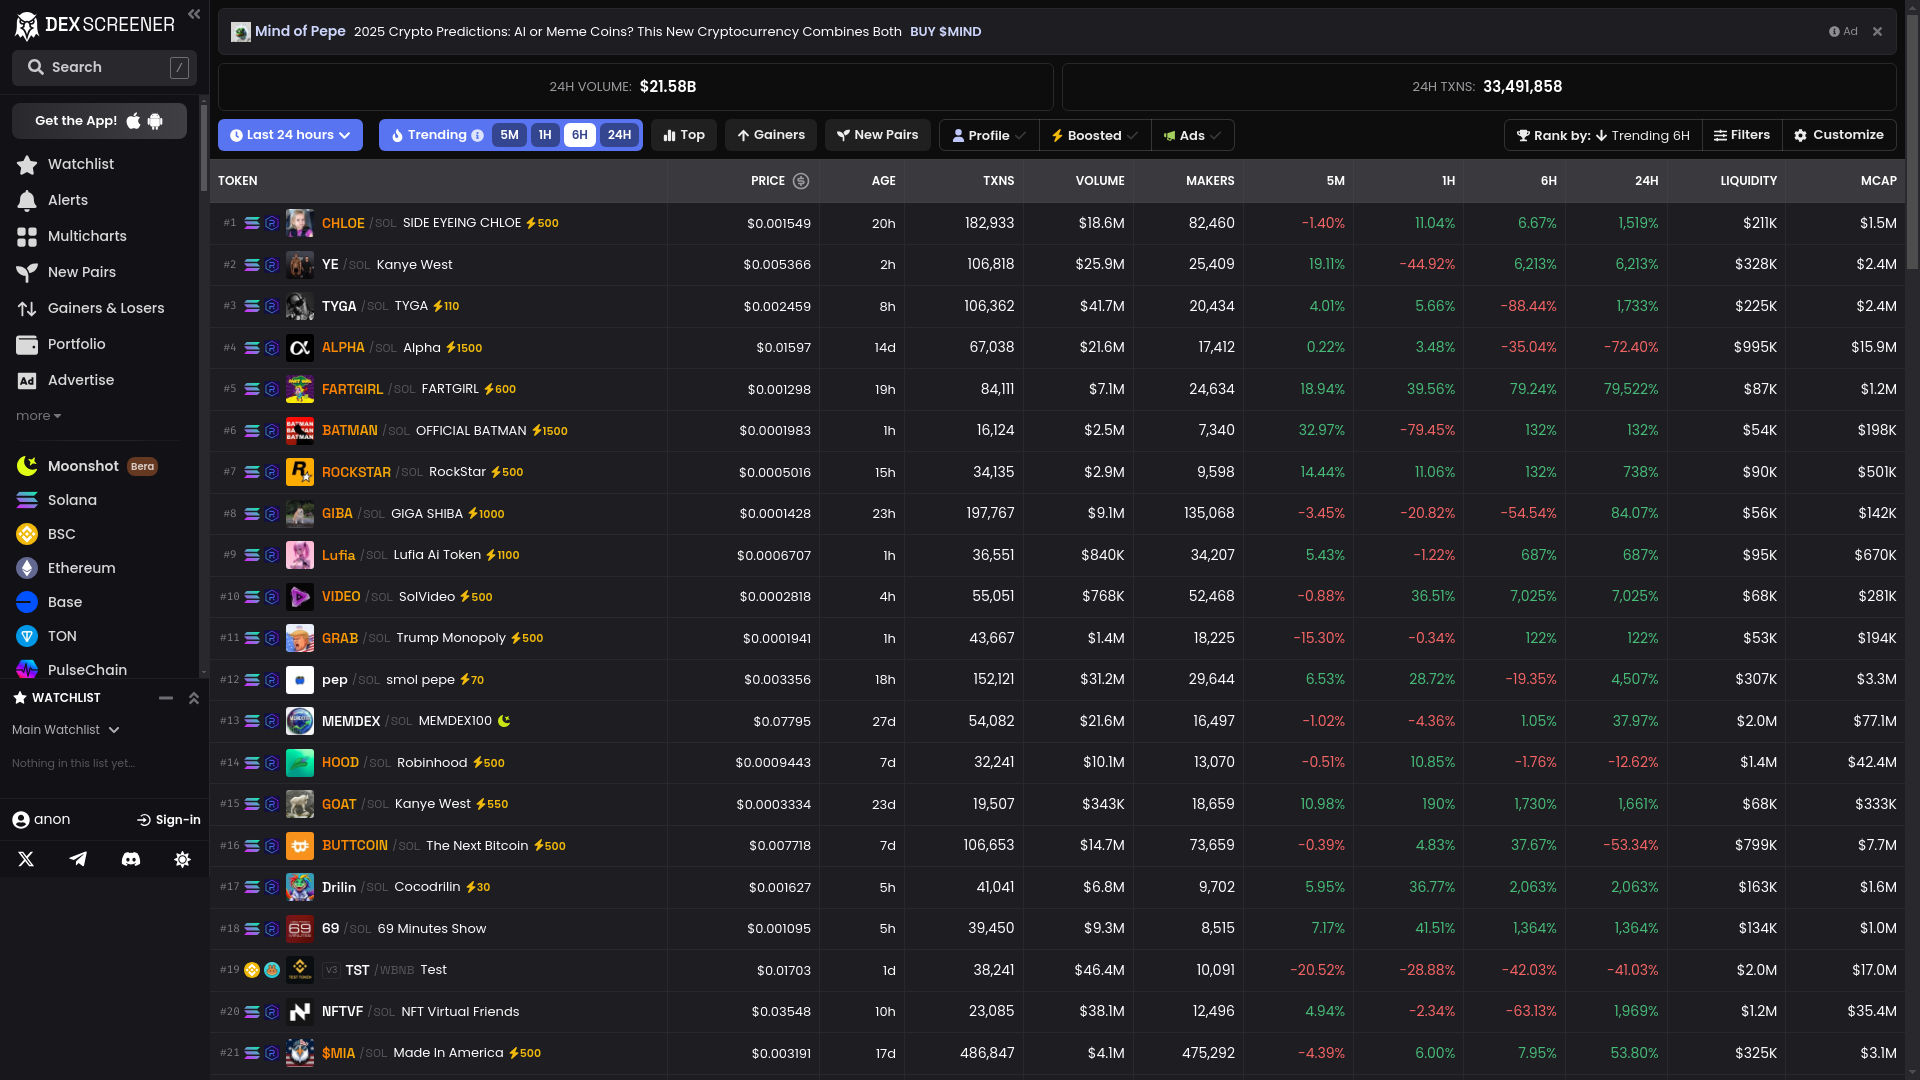Collapse the sidebar with double-chevron icon

[194, 14]
